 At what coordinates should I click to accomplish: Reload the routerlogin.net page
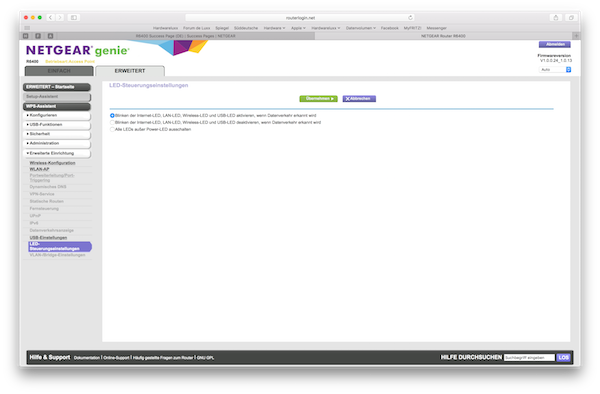click(x=410, y=18)
